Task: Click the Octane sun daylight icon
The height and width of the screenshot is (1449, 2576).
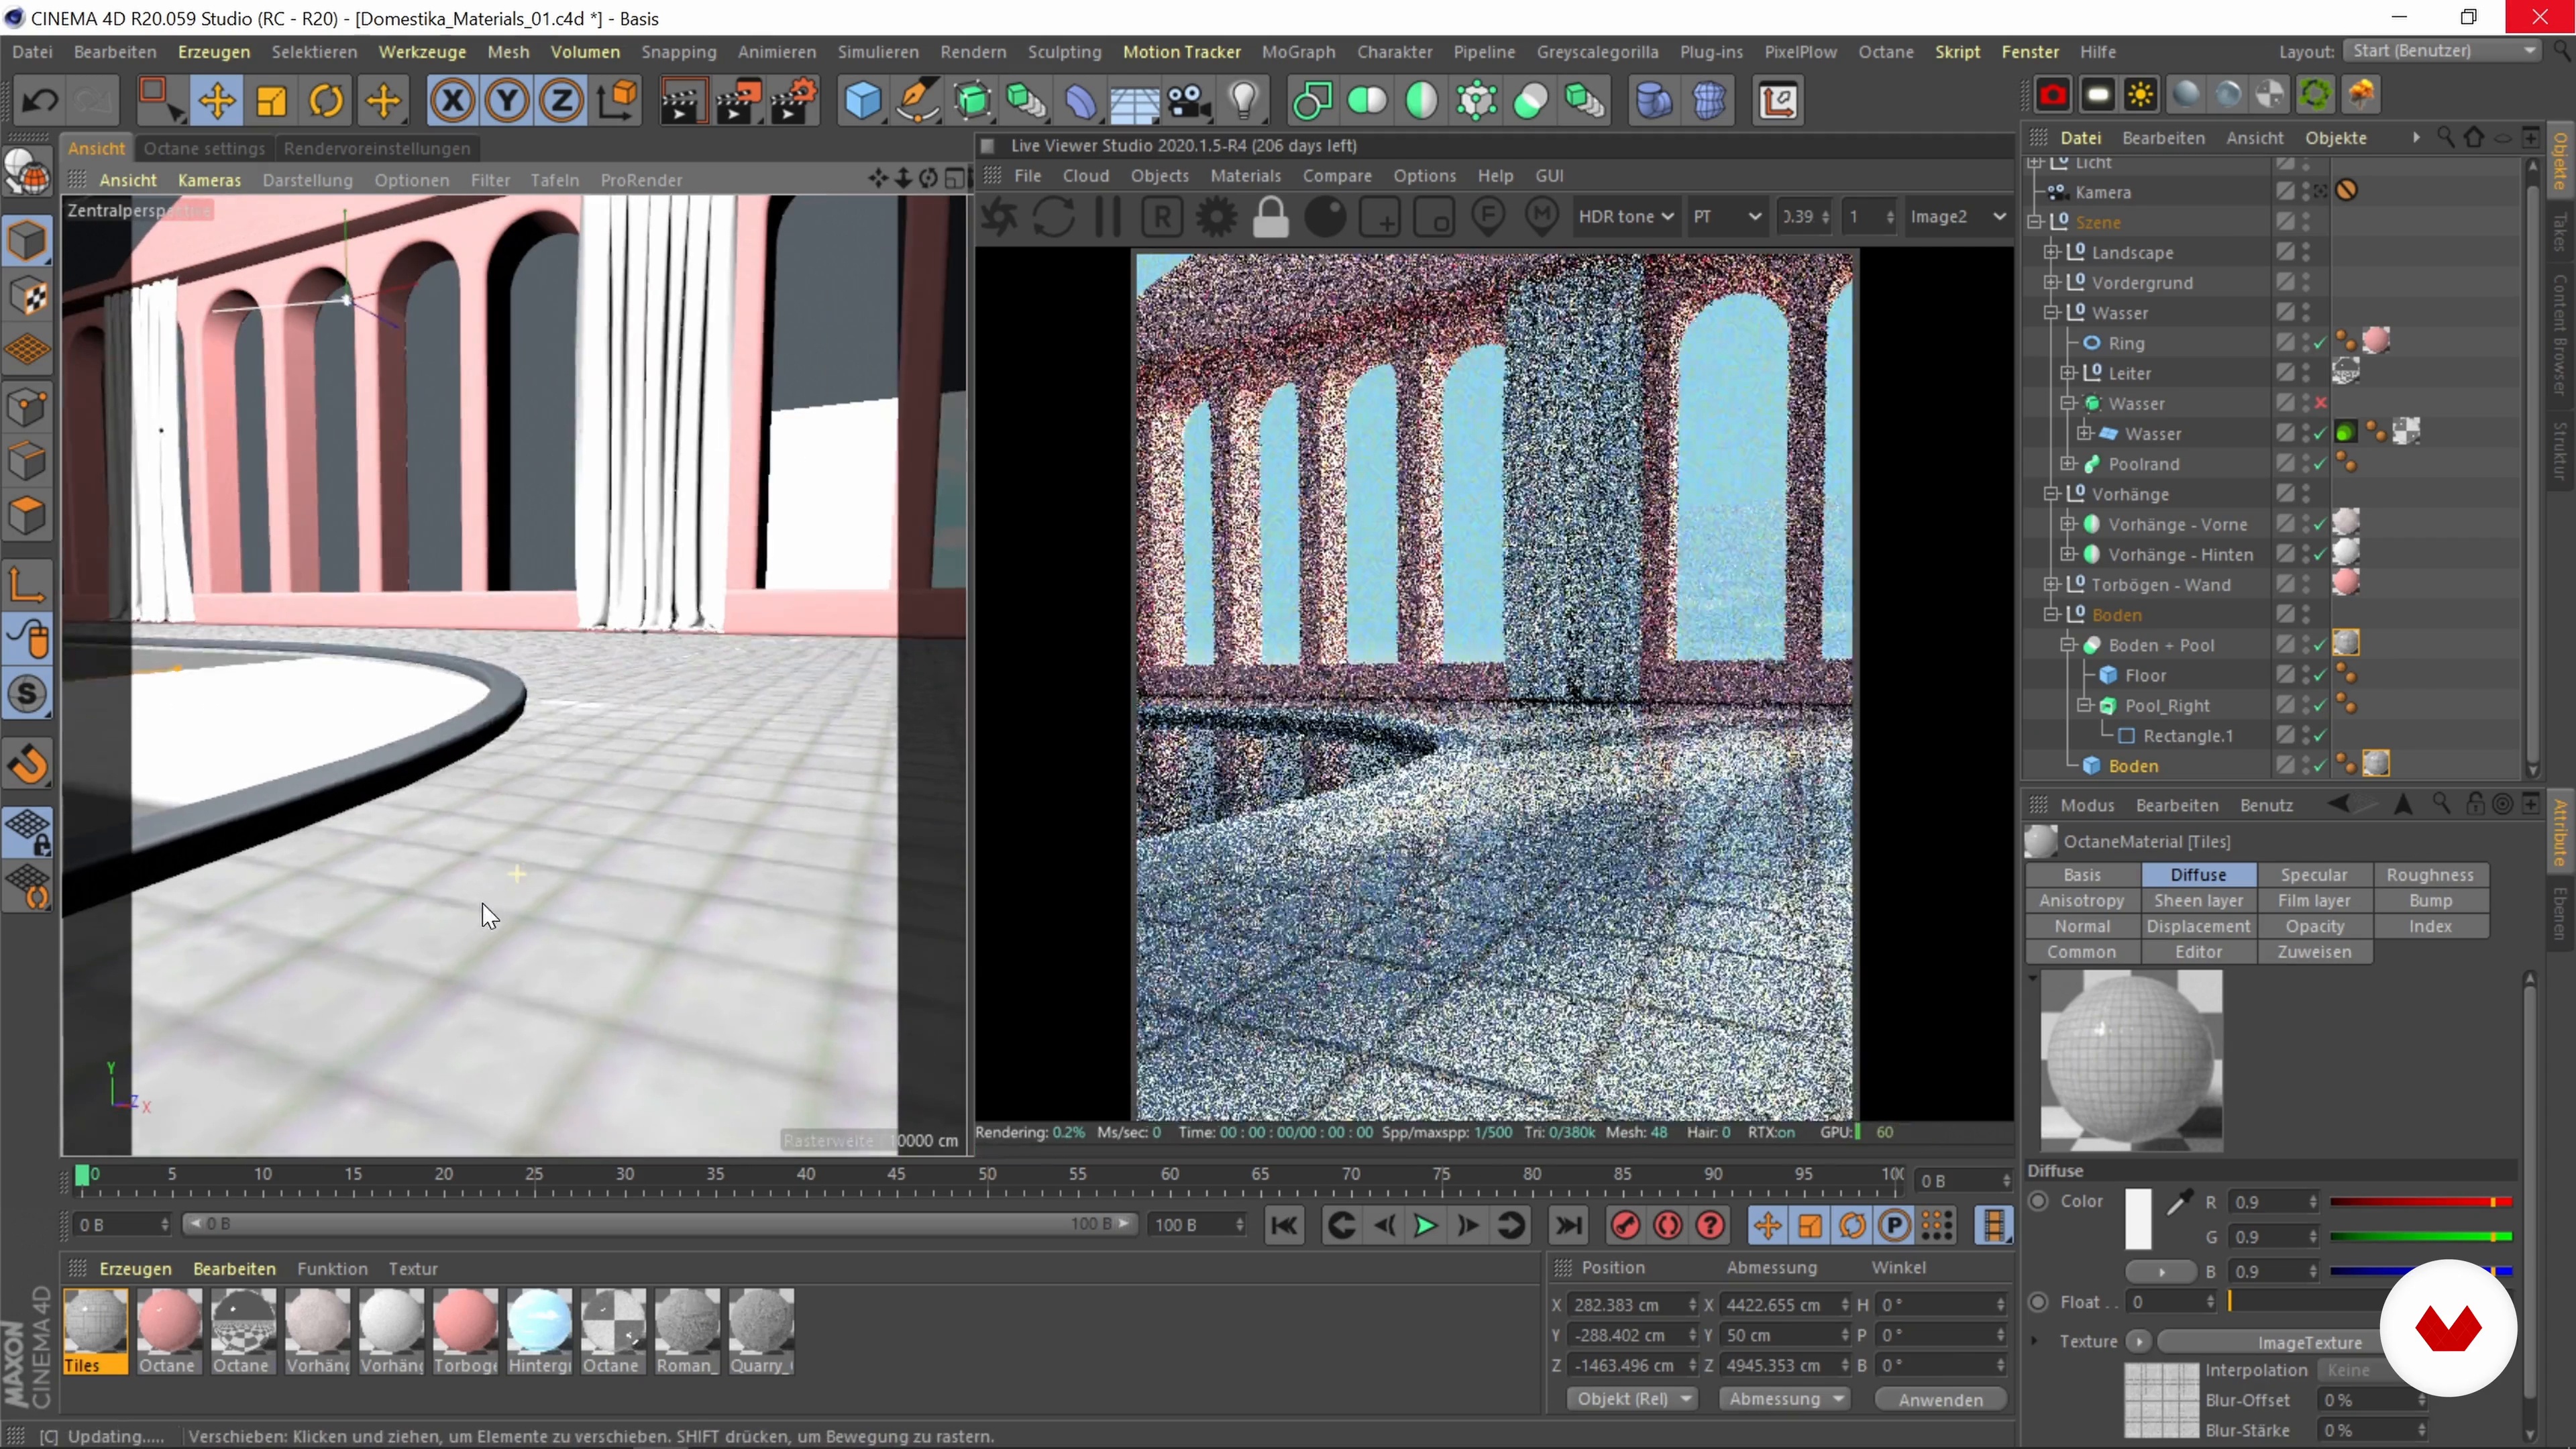Action: coord(2141,95)
